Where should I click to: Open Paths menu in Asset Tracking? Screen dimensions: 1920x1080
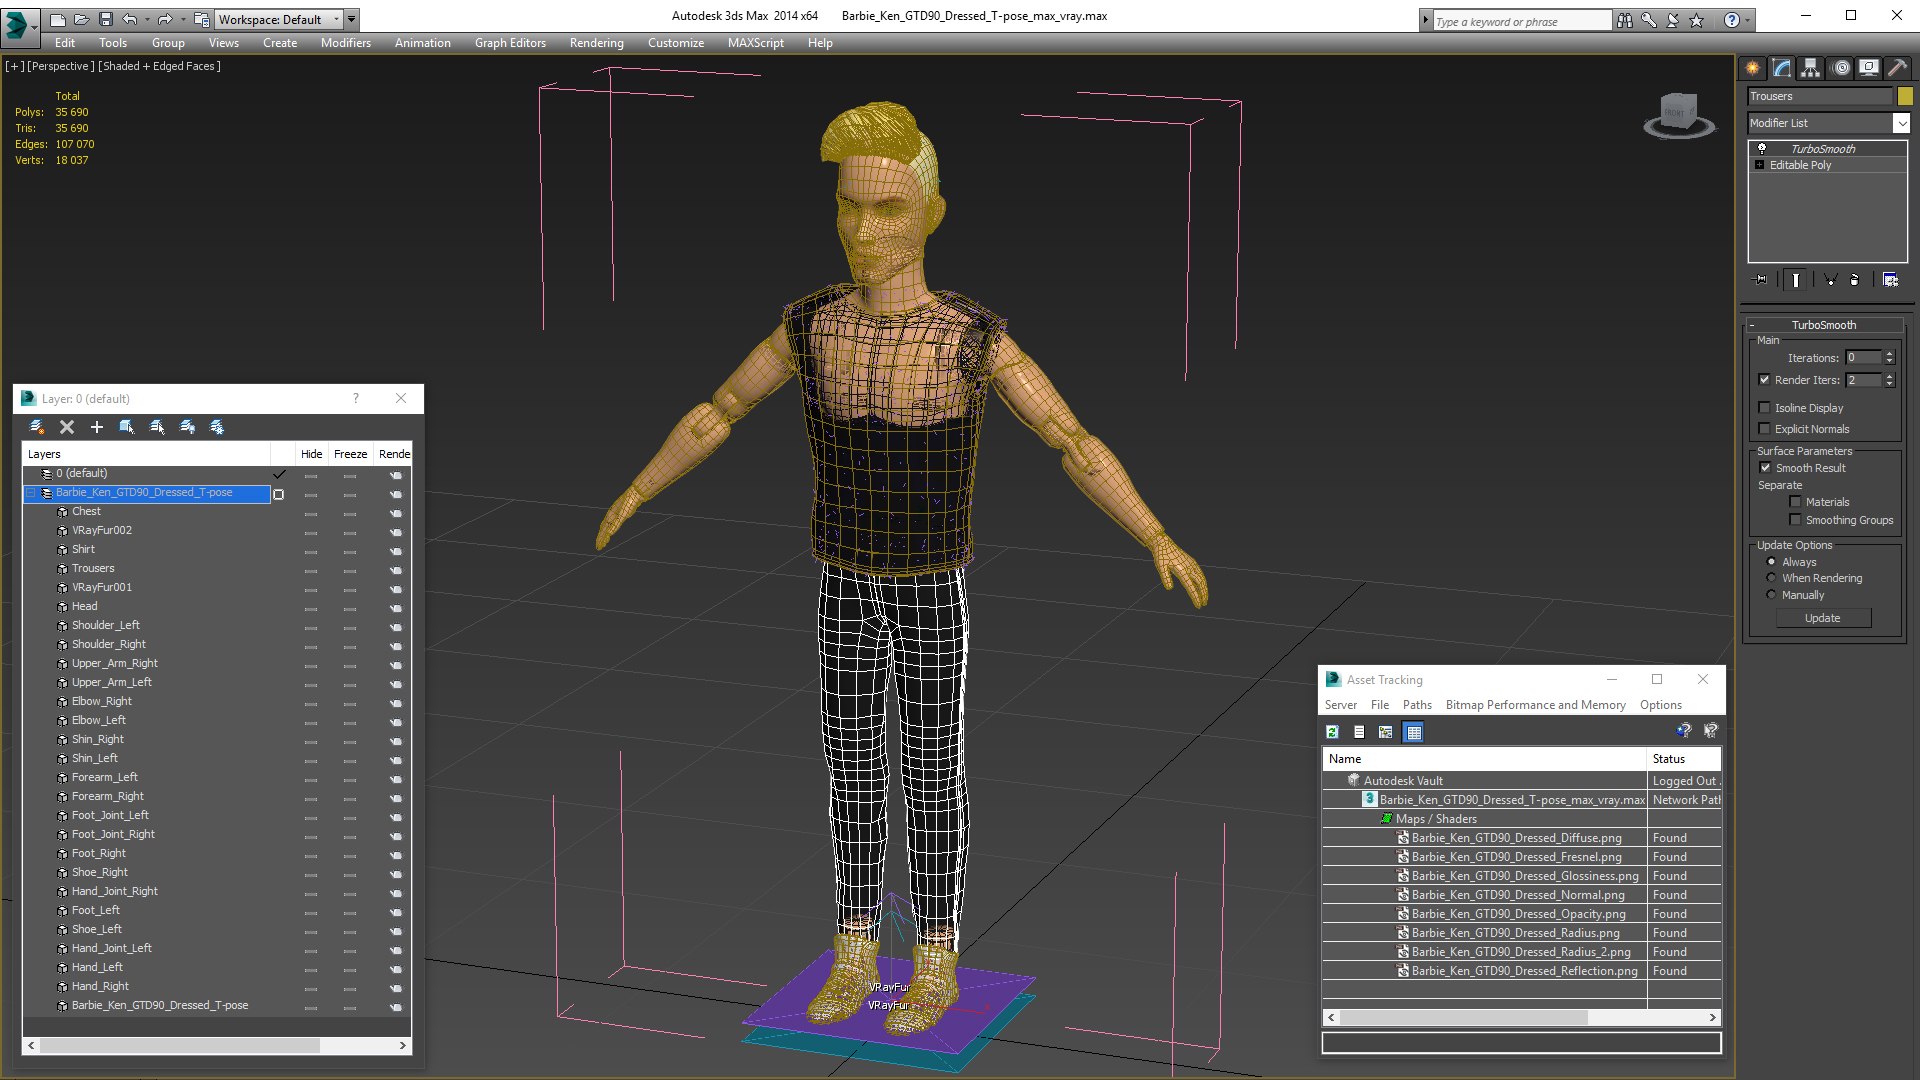point(1417,705)
